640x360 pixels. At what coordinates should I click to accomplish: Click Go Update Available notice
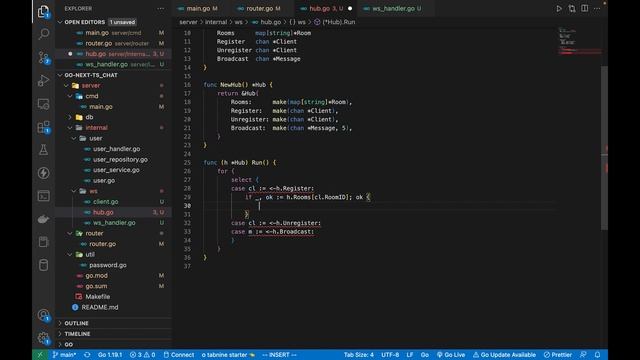point(504,355)
